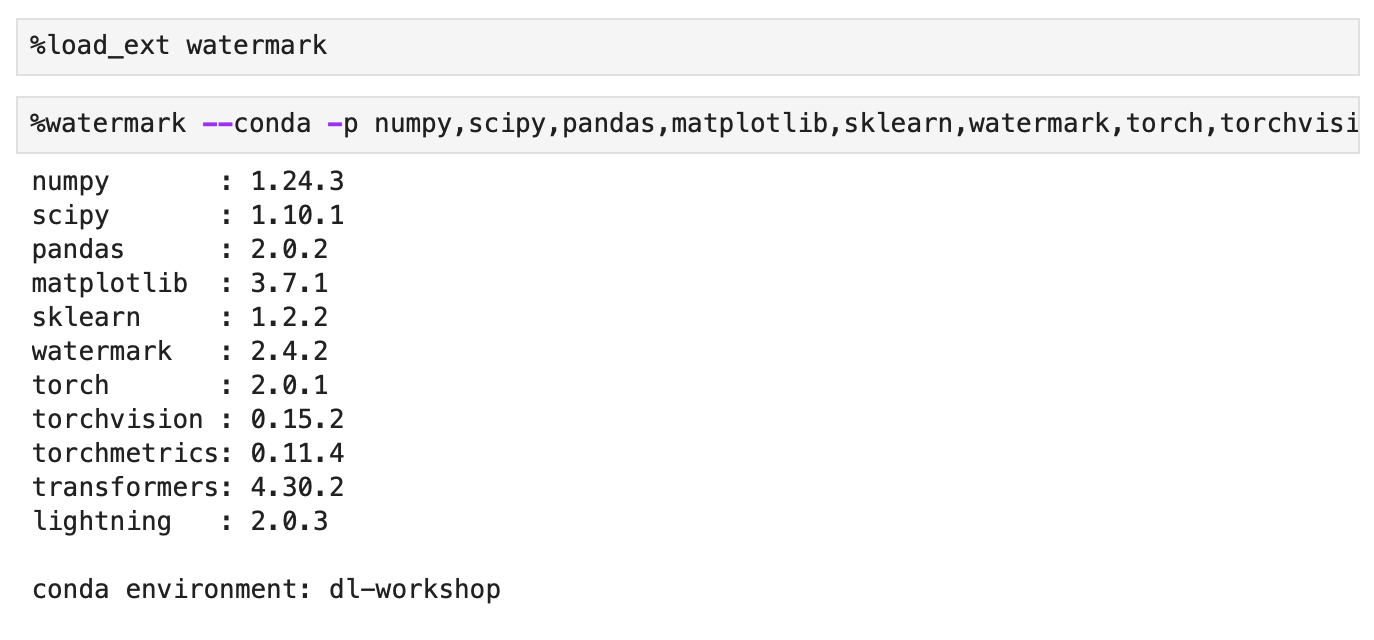The width and height of the screenshot is (1374, 640).
Task: Click the transformers 4.30.2 output line
Action: pyautogui.click(x=187, y=488)
